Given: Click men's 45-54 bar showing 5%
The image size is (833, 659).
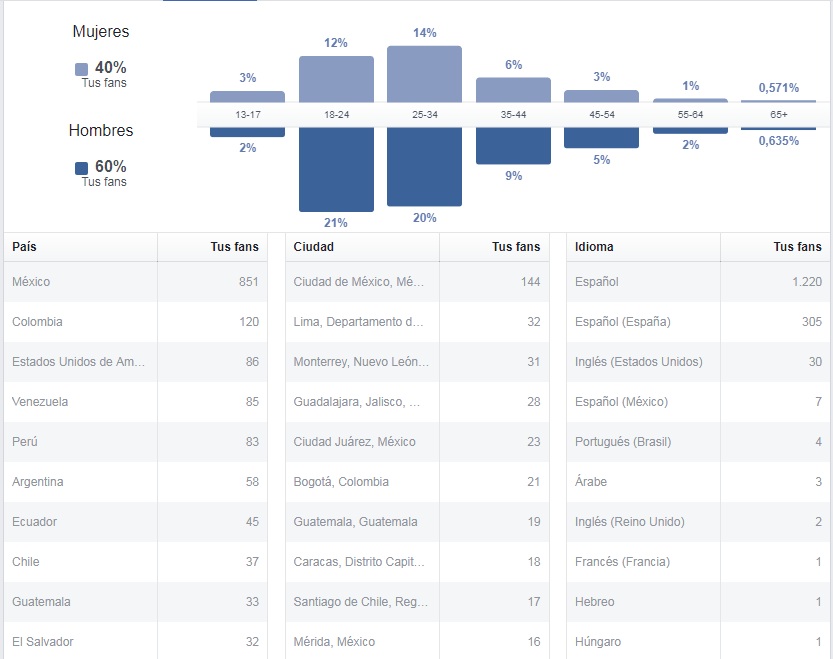Looking at the screenshot, I should [601, 137].
